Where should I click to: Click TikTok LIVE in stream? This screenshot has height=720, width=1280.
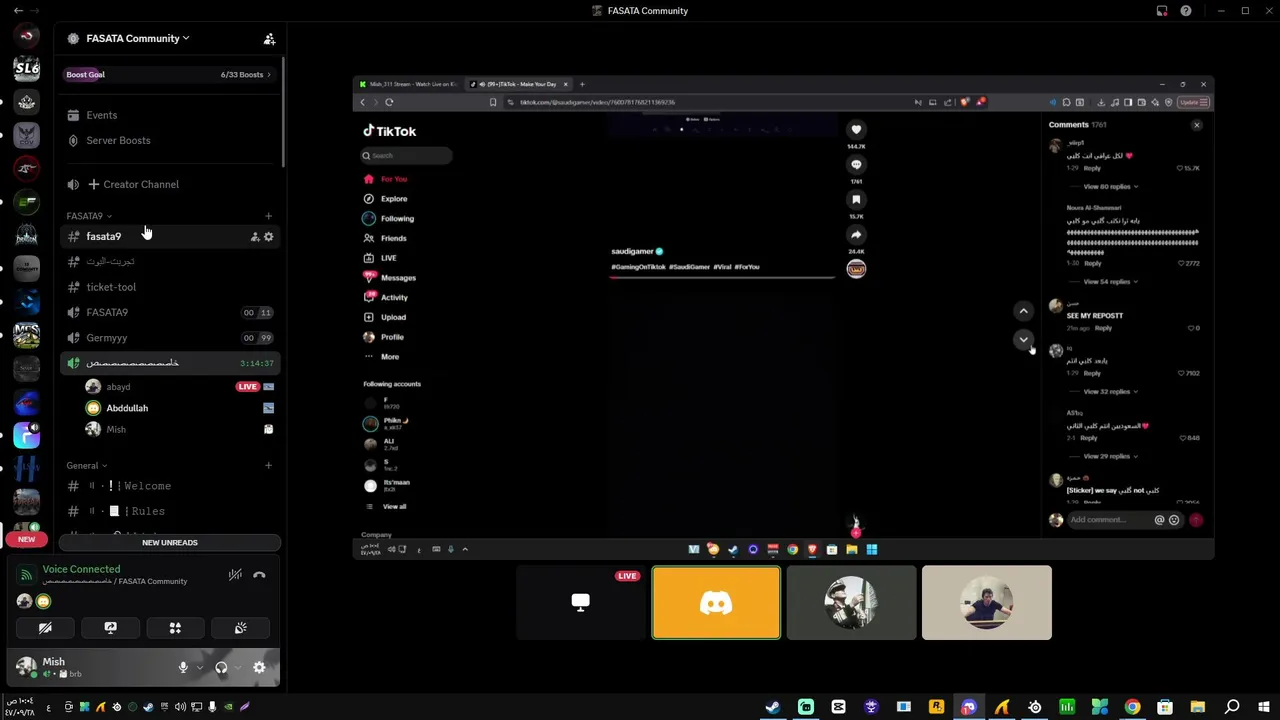pyautogui.click(x=381, y=258)
